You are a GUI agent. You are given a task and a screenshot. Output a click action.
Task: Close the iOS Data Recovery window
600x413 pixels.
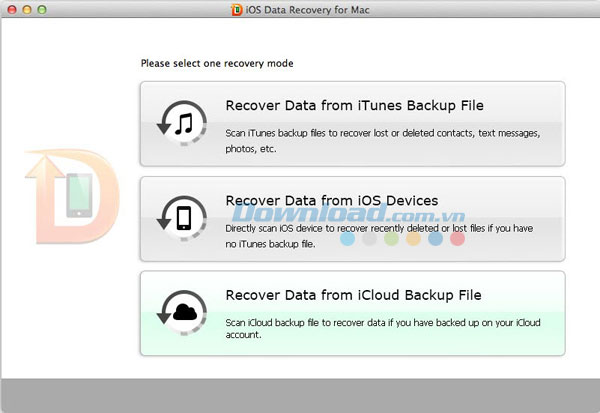tap(10, 9)
